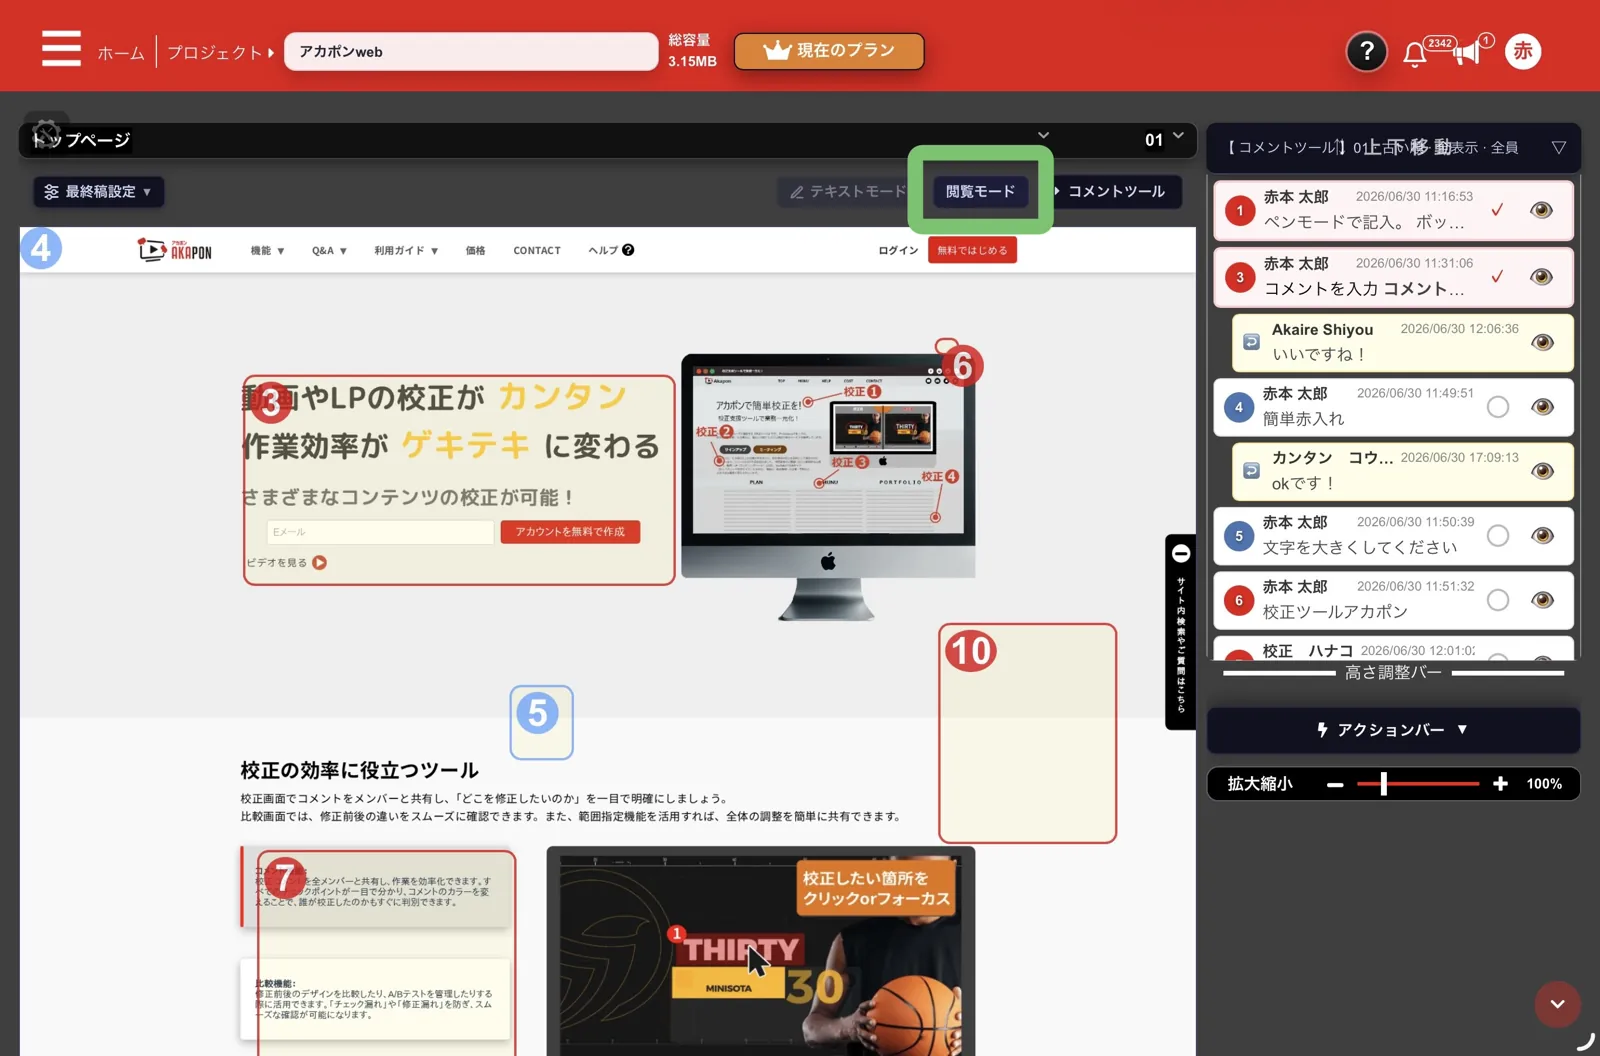Viewport: 1600px width, 1056px height.
Task: Expand the プロジェクト breadcrumb arrow
Action: click(x=271, y=53)
